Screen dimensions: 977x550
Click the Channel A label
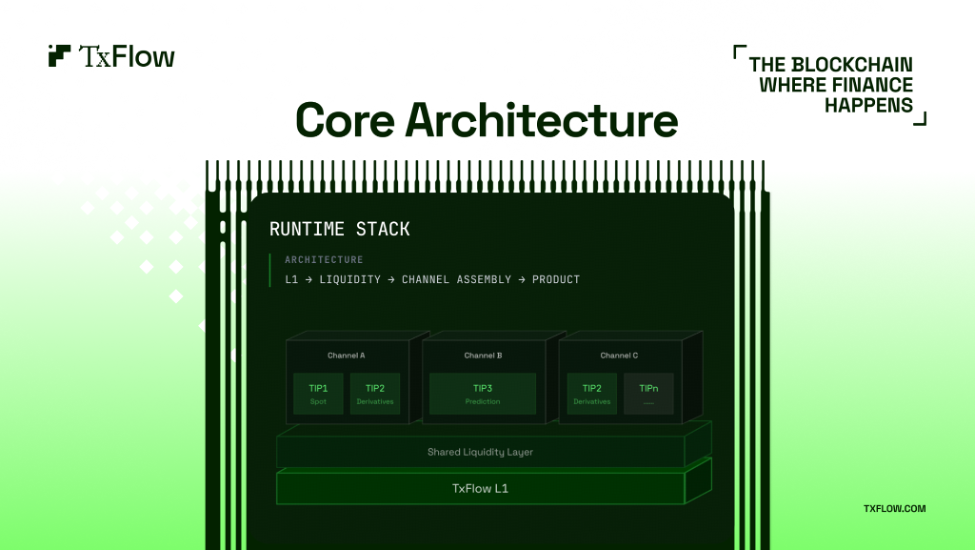pos(346,356)
